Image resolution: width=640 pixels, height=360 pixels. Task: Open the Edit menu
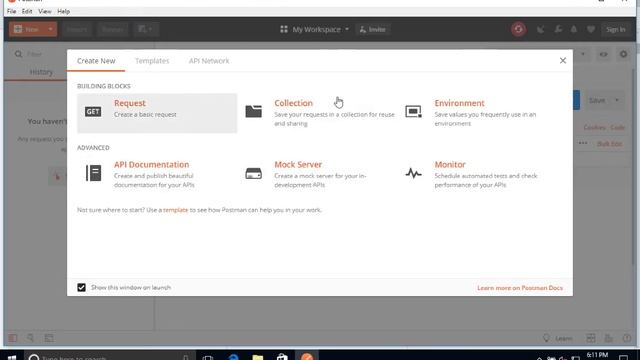tap(27, 11)
